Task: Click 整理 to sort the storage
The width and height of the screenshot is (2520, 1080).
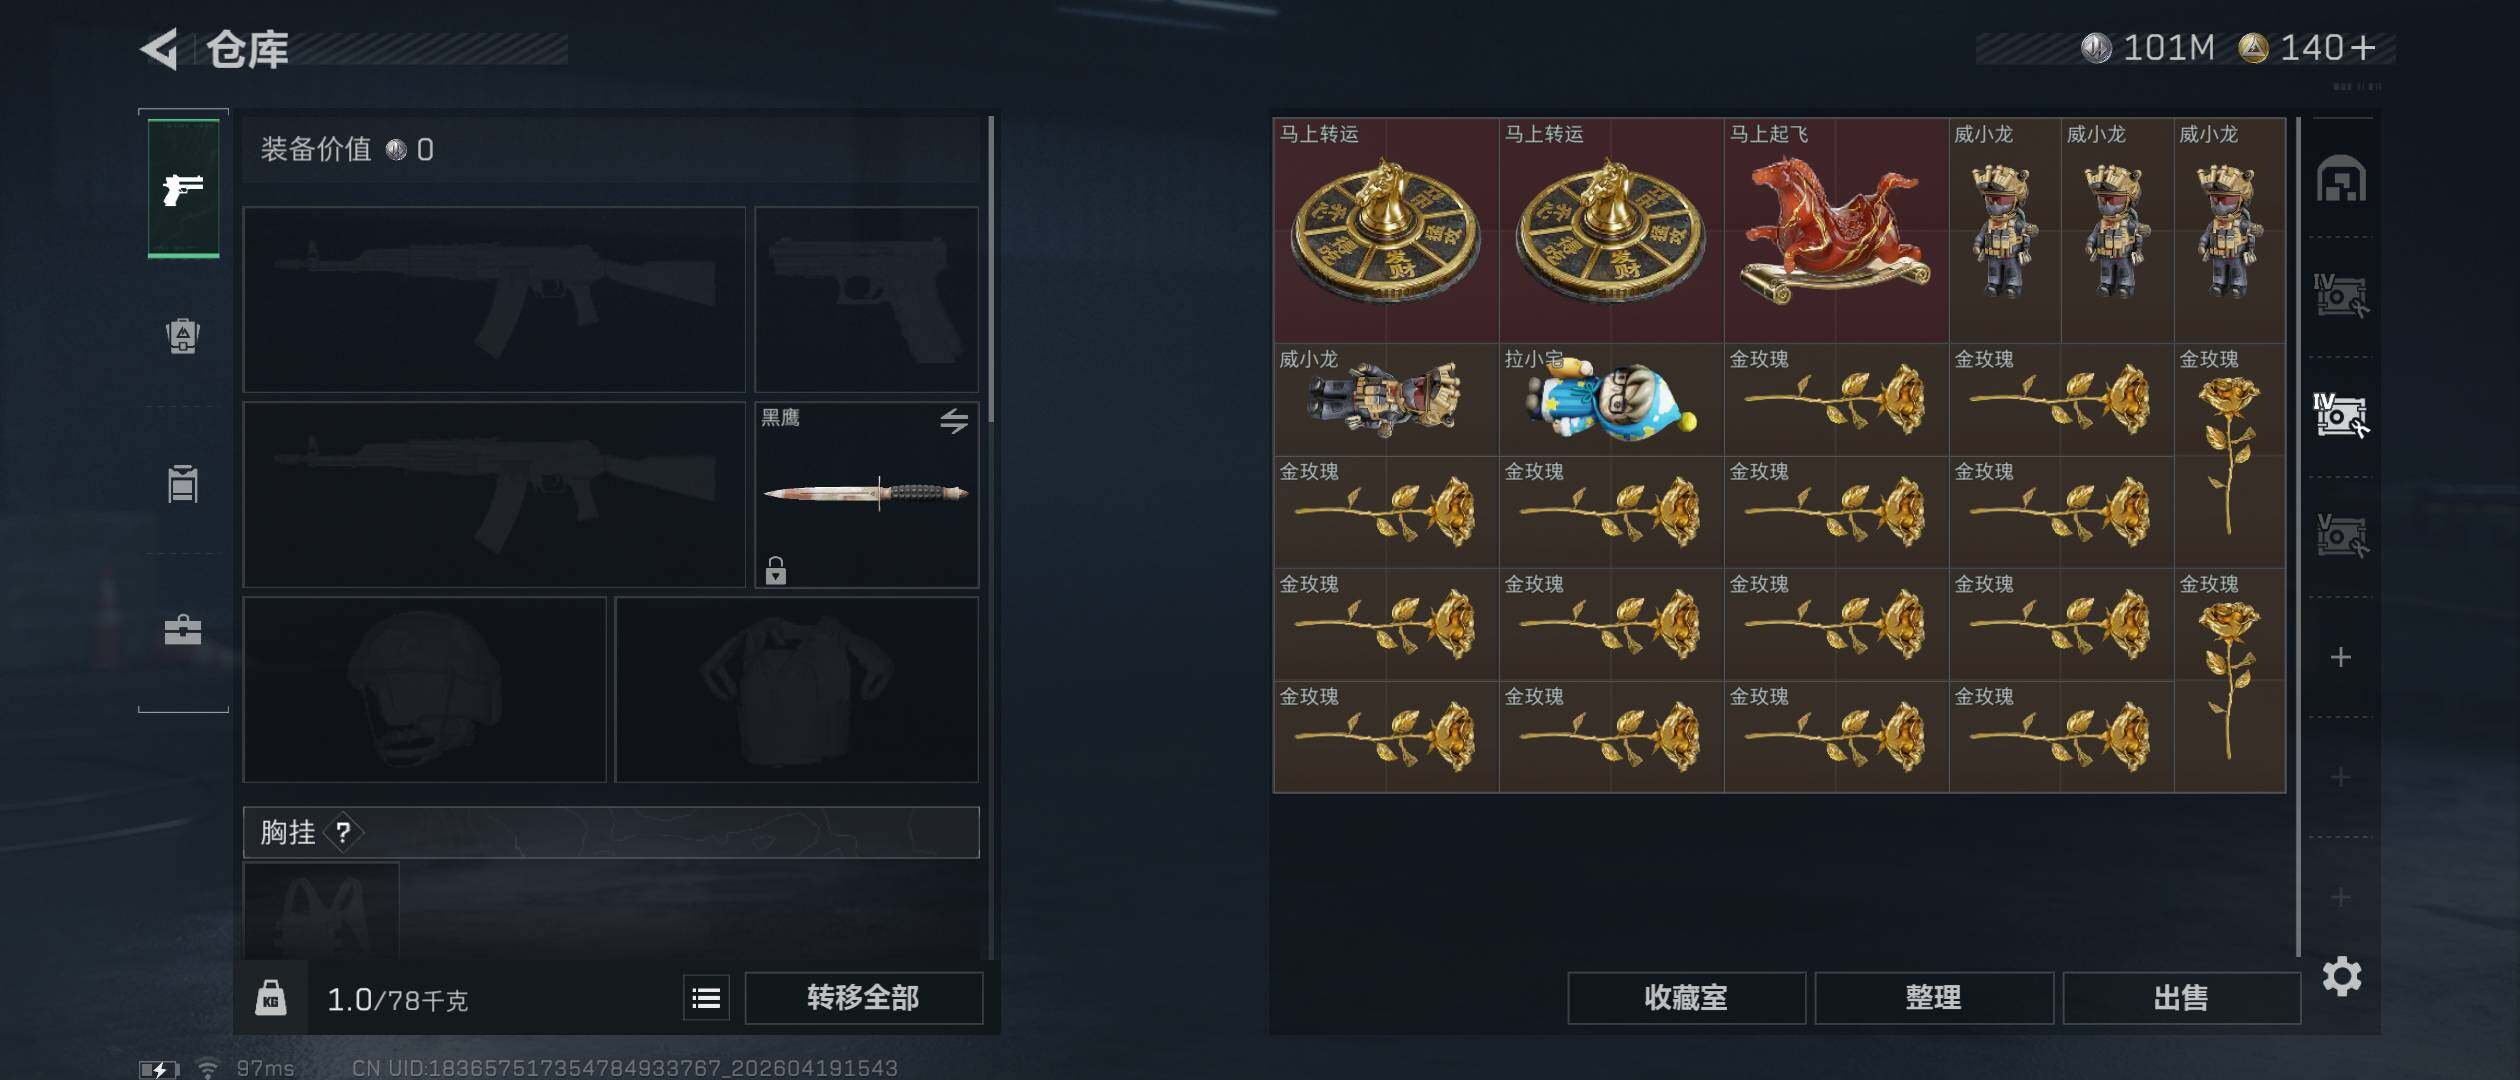Action: click(x=1933, y=998)
